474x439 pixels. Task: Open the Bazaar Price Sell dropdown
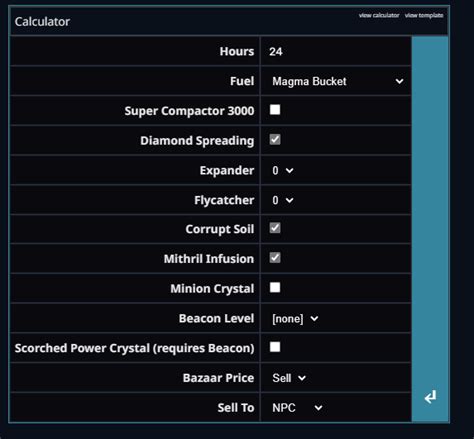tap(289, 378)
